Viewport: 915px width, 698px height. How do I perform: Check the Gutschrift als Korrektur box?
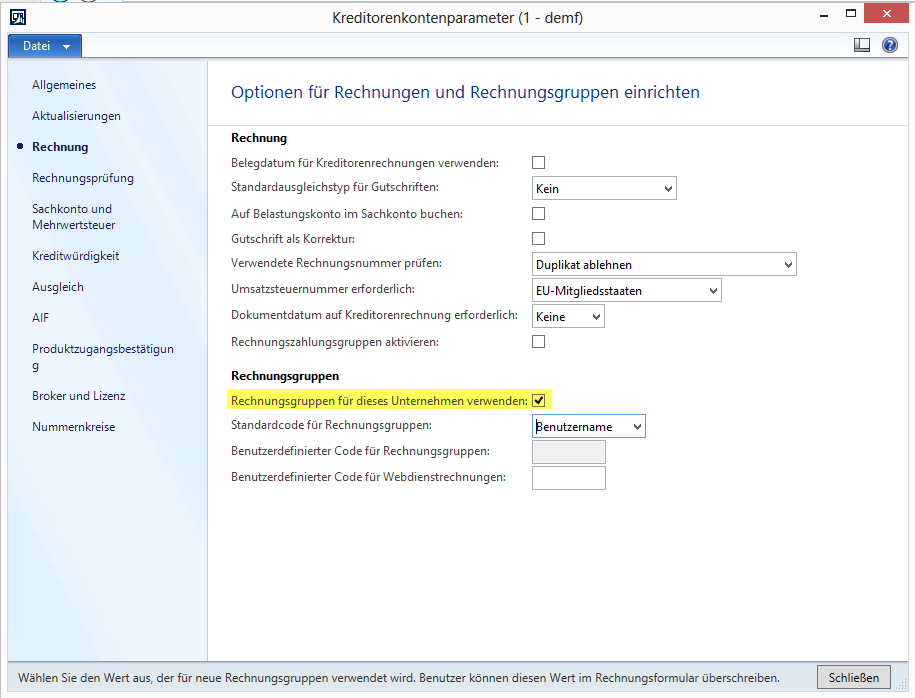[538, 238]
